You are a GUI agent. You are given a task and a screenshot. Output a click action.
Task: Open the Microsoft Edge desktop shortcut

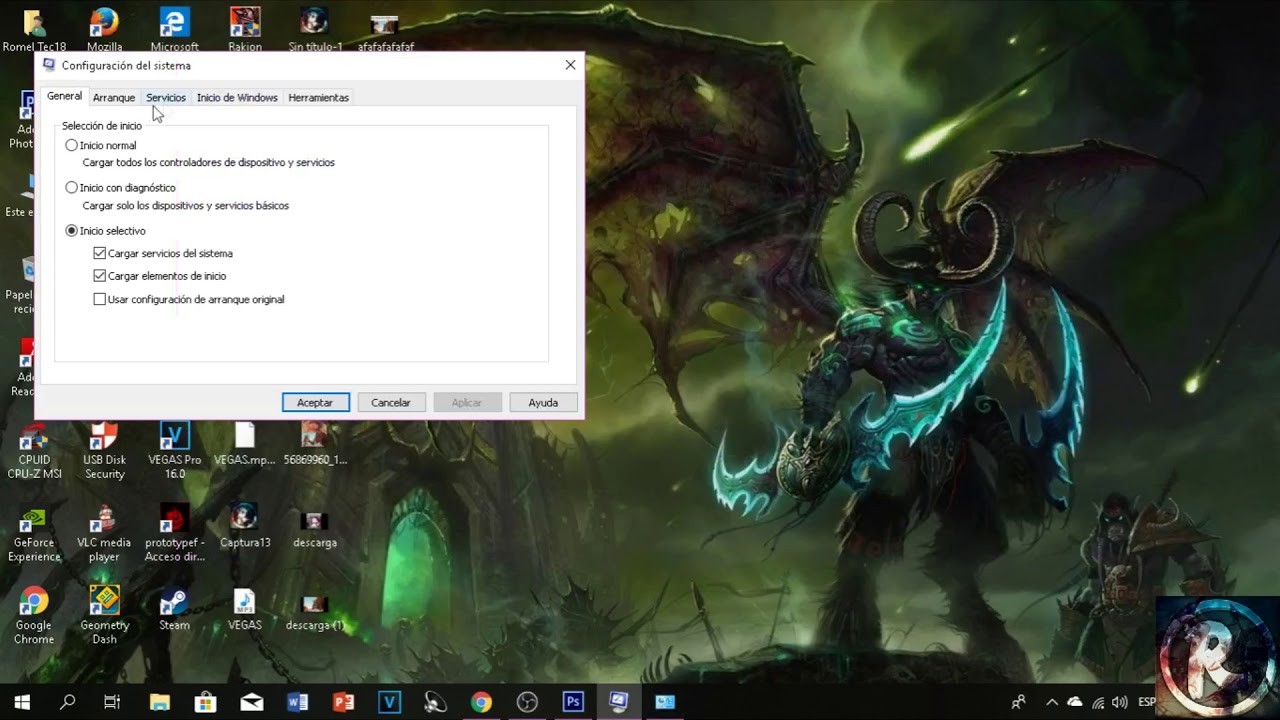pyautogui.click(x=174, y=29)
